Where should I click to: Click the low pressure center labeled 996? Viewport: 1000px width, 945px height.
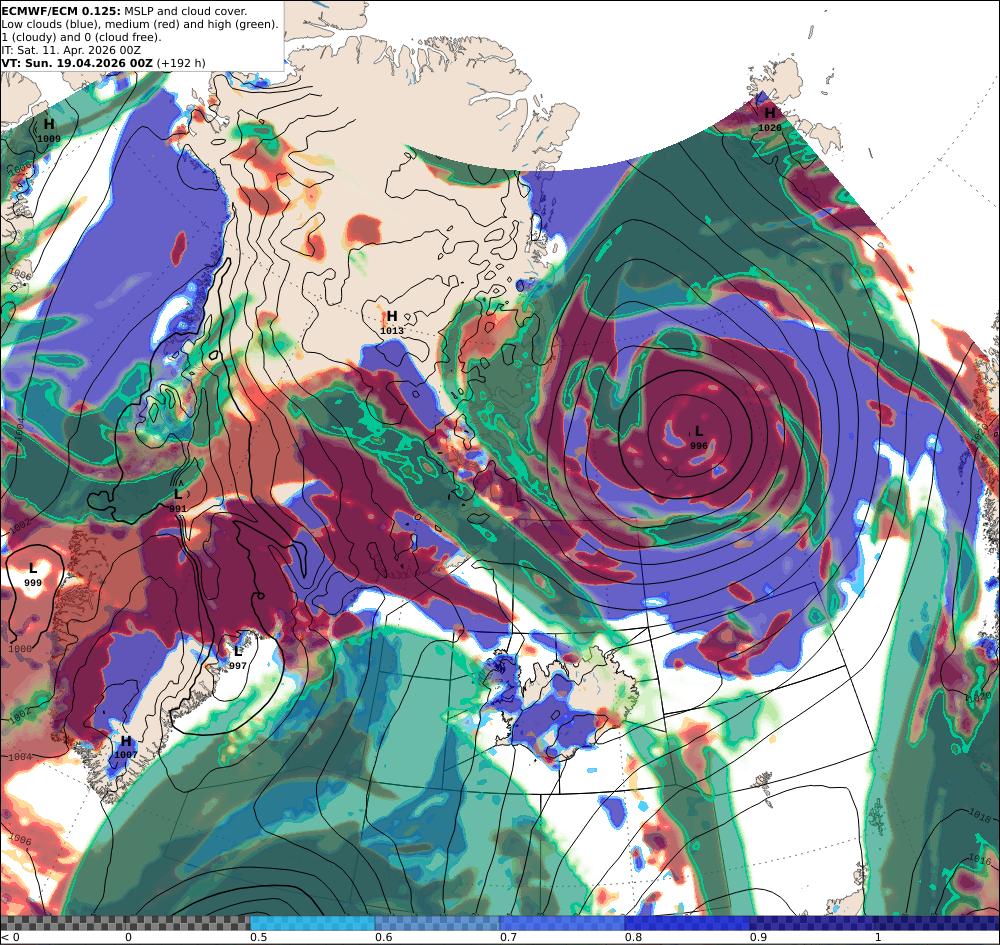click(x=698, y=437)
